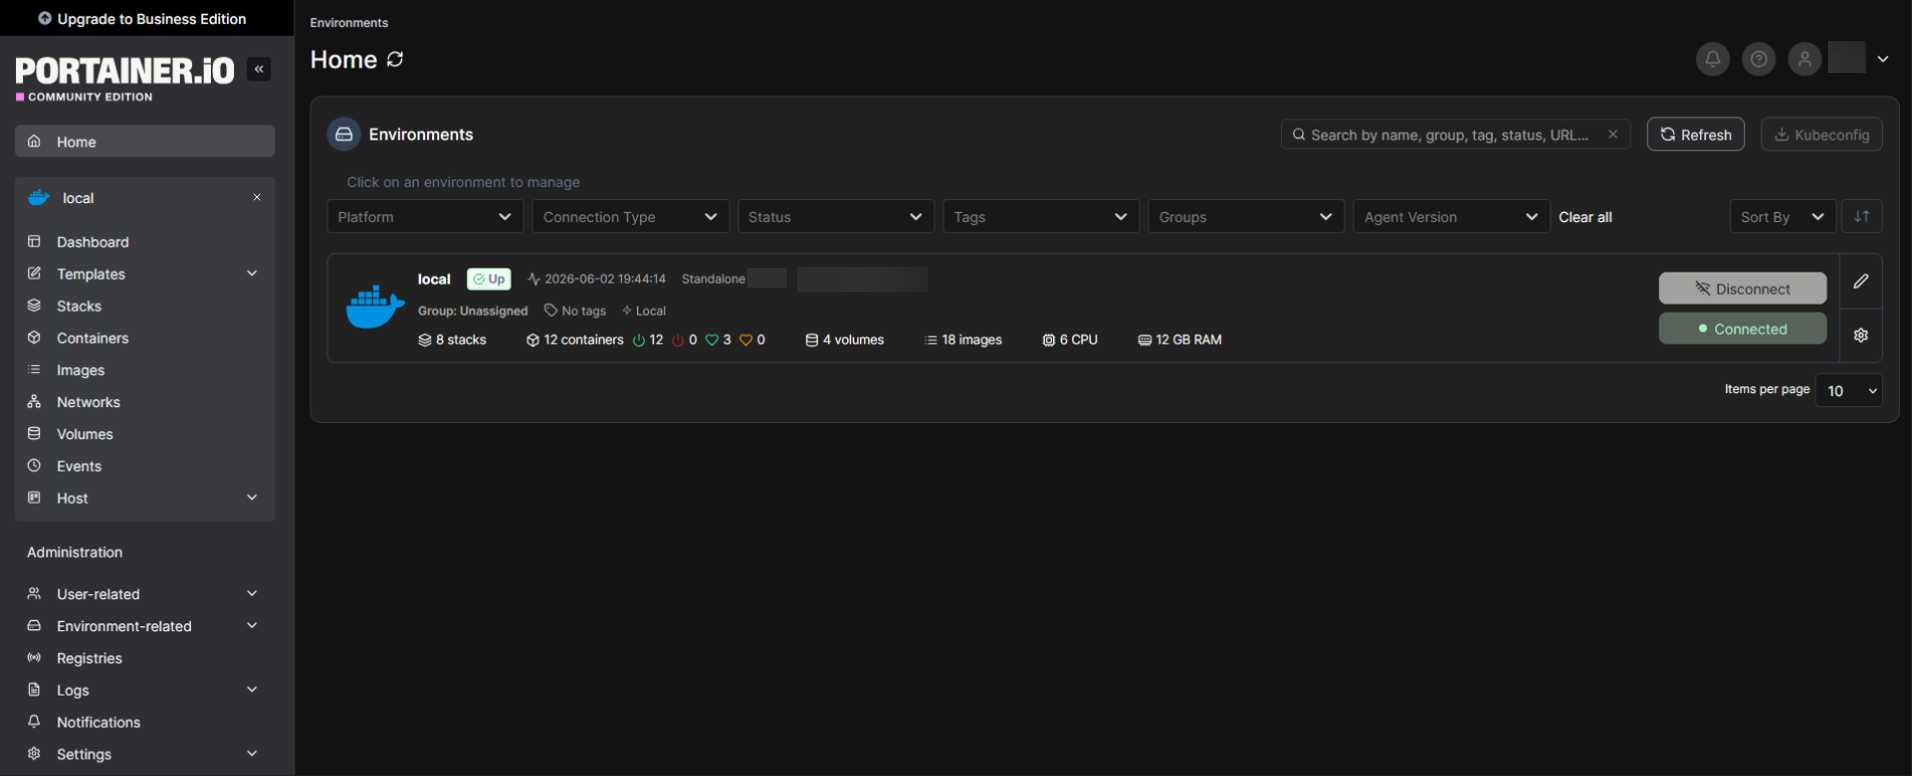Image resolution: width=1912 pixels, height=776 pixels.
Task: Click the Disconnect button
Action: (x=1743, y=288)
